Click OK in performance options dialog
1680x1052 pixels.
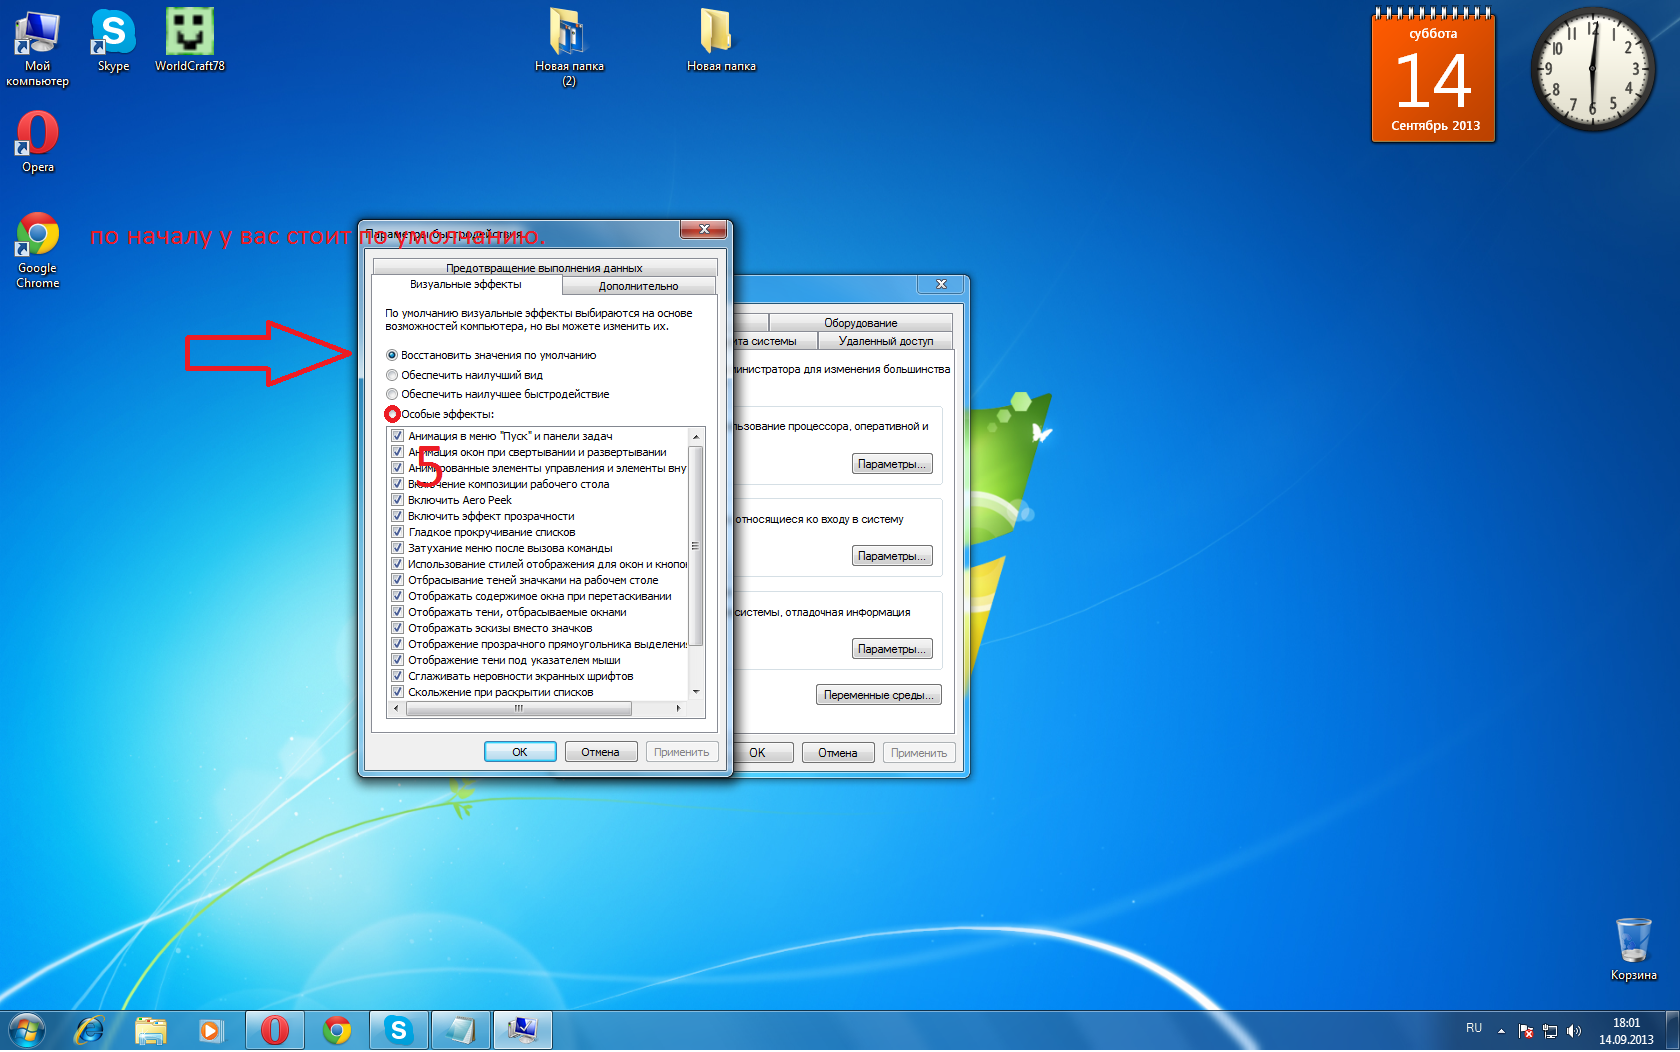click(520, 752)
